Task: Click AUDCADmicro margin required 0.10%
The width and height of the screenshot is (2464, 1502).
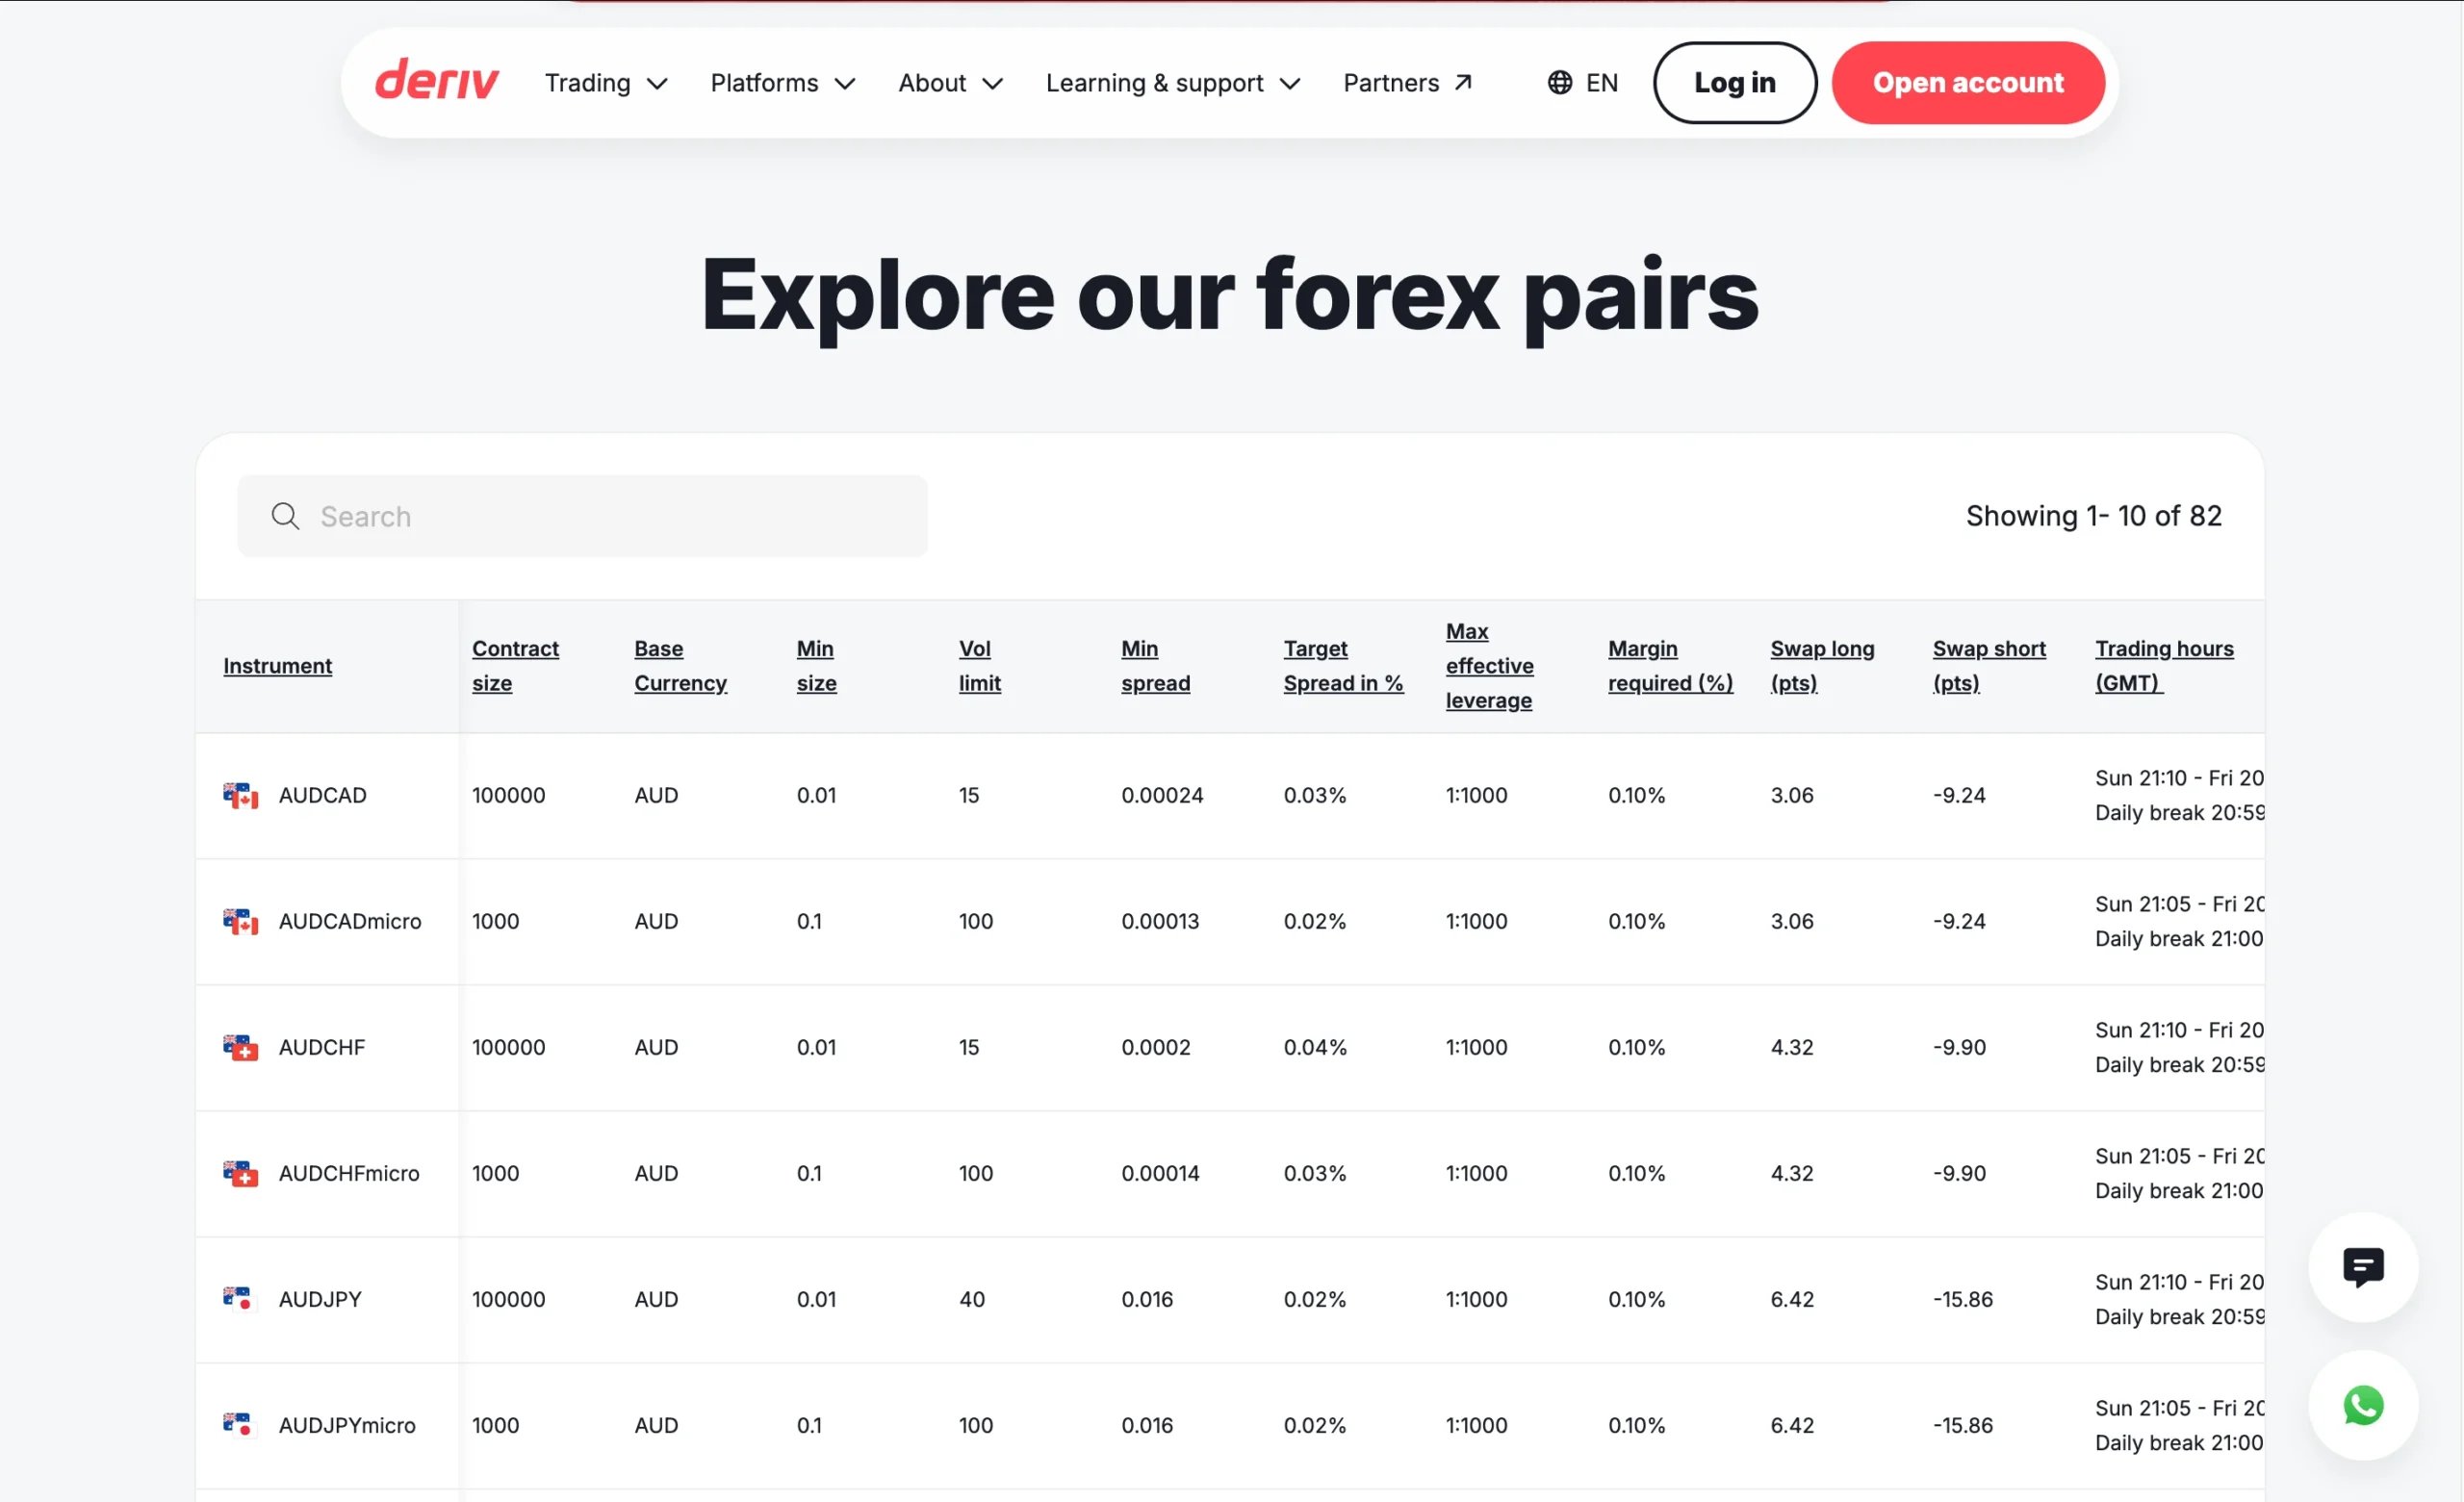Action: pyautogui.click(x=1636, y=921)
